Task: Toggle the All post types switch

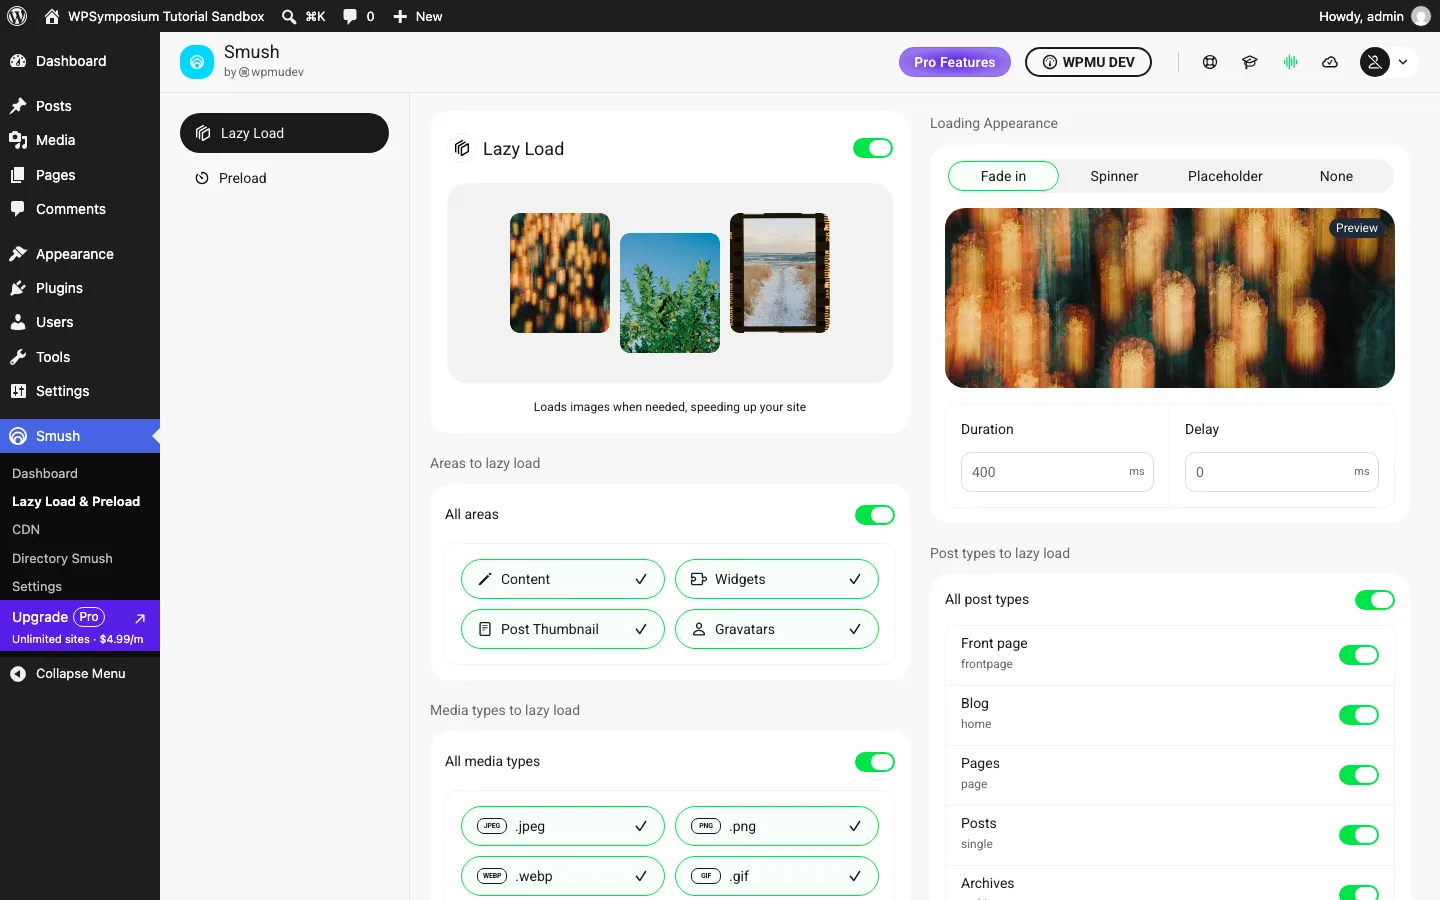Action: [1375, 600]
